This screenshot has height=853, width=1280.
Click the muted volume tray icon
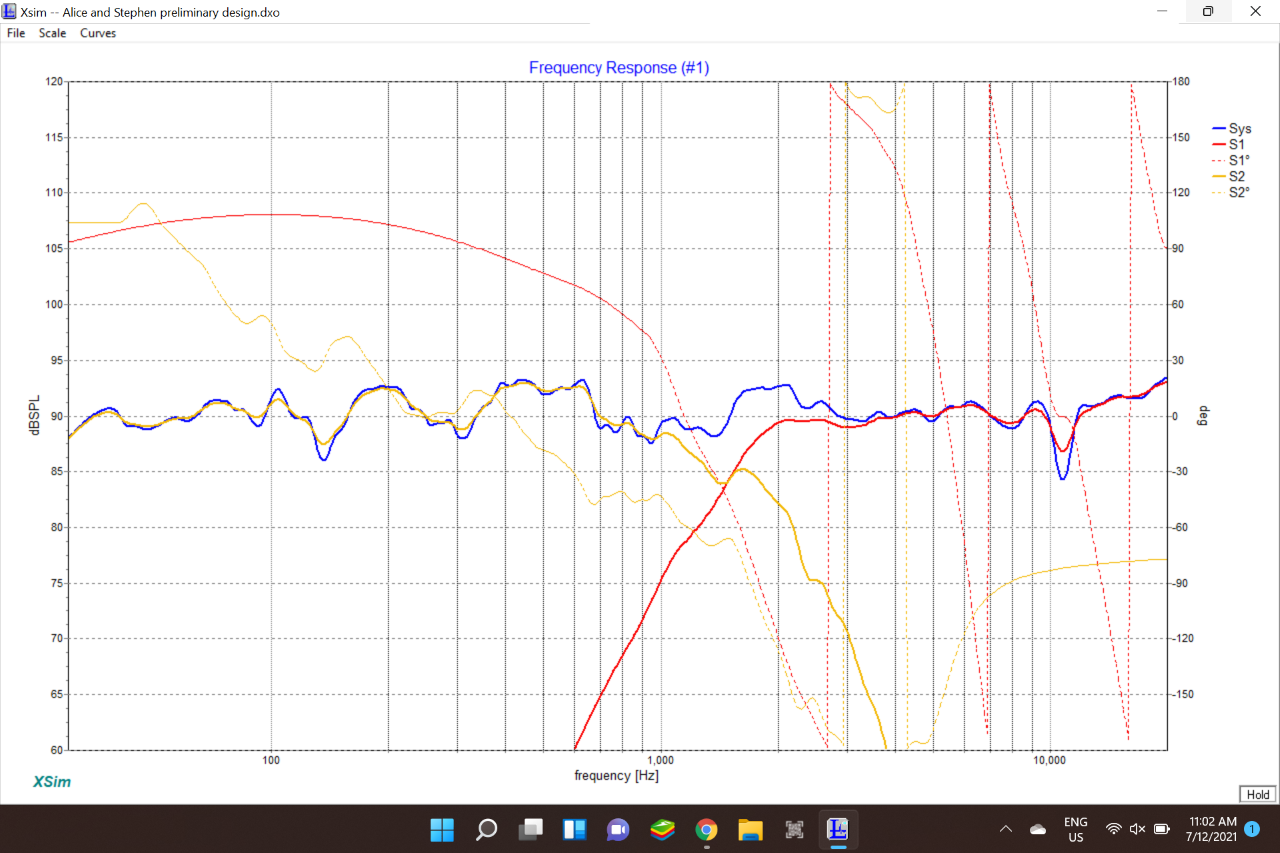pos(1137,829)
